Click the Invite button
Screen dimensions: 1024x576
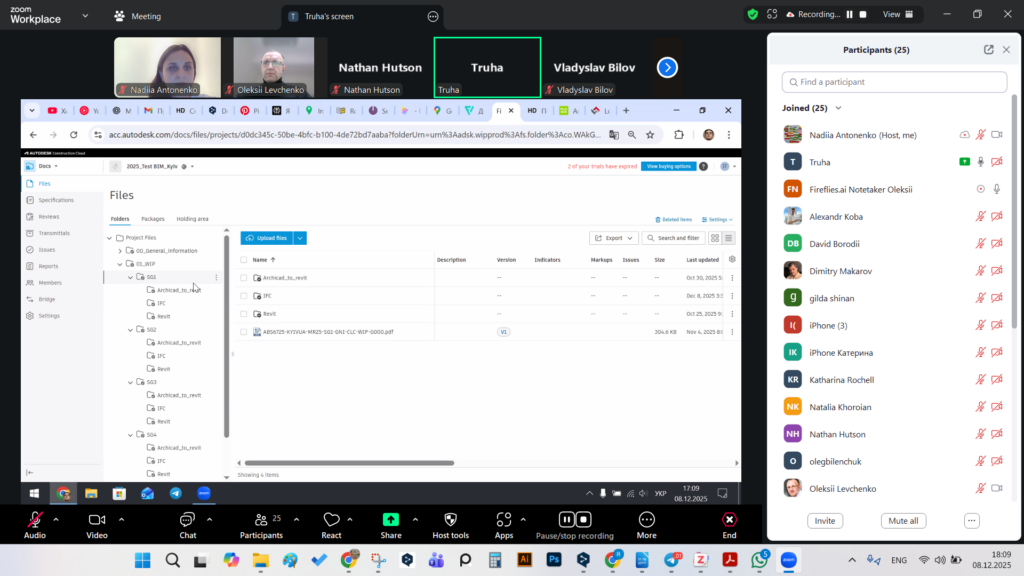[825, 521]
